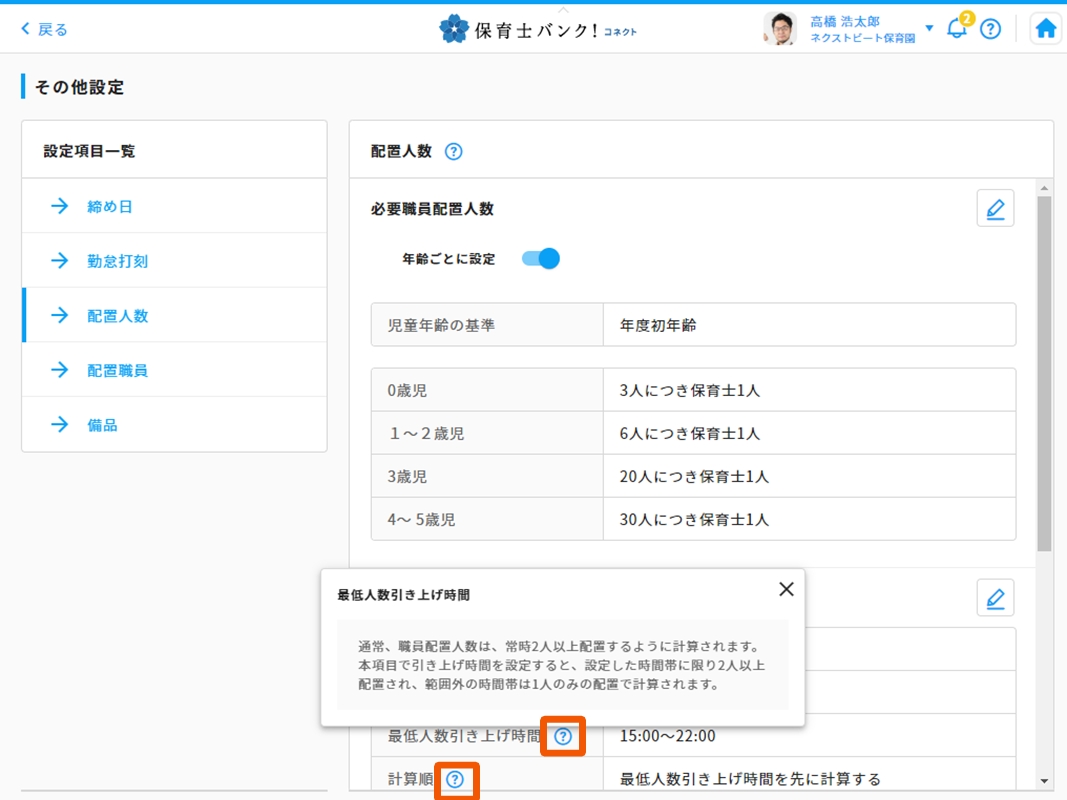Edit 必要職員配置人数 with pencil icon
Image resolution: width=1067 pixels, height=800 pixels.
[995, 208]
